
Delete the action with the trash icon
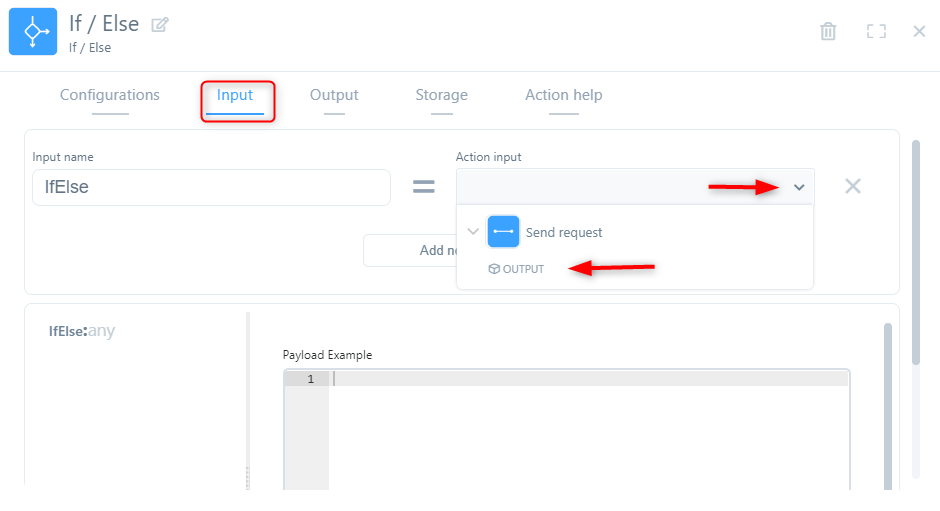click(x=828, y=31)
